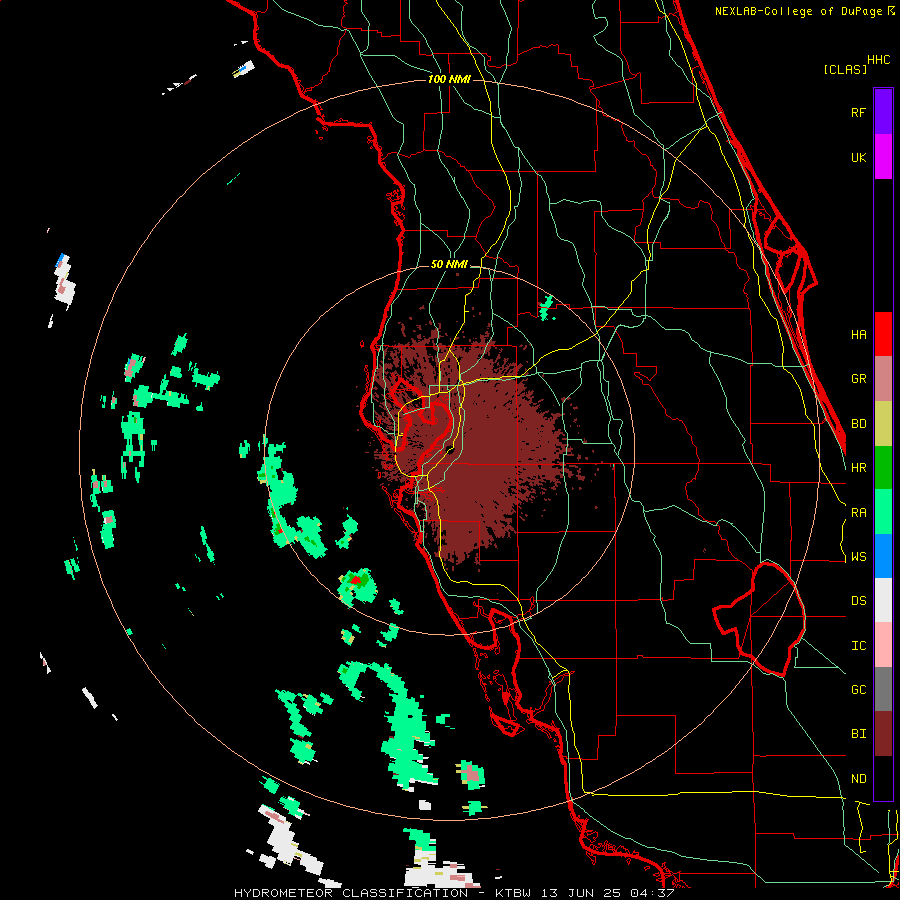Select the BD yellow legend swatch

click(883, 424)
